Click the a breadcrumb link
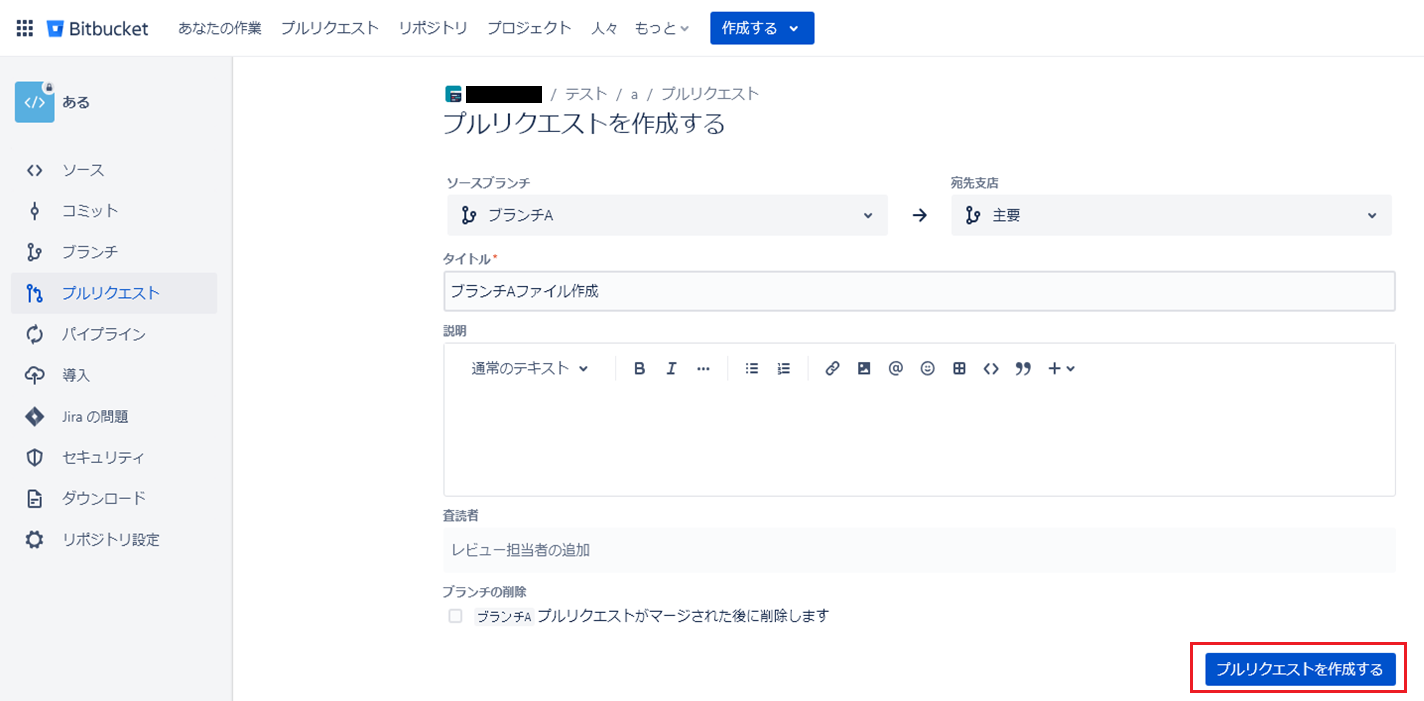Screen dimensions: 1424x701 point(634,94)
